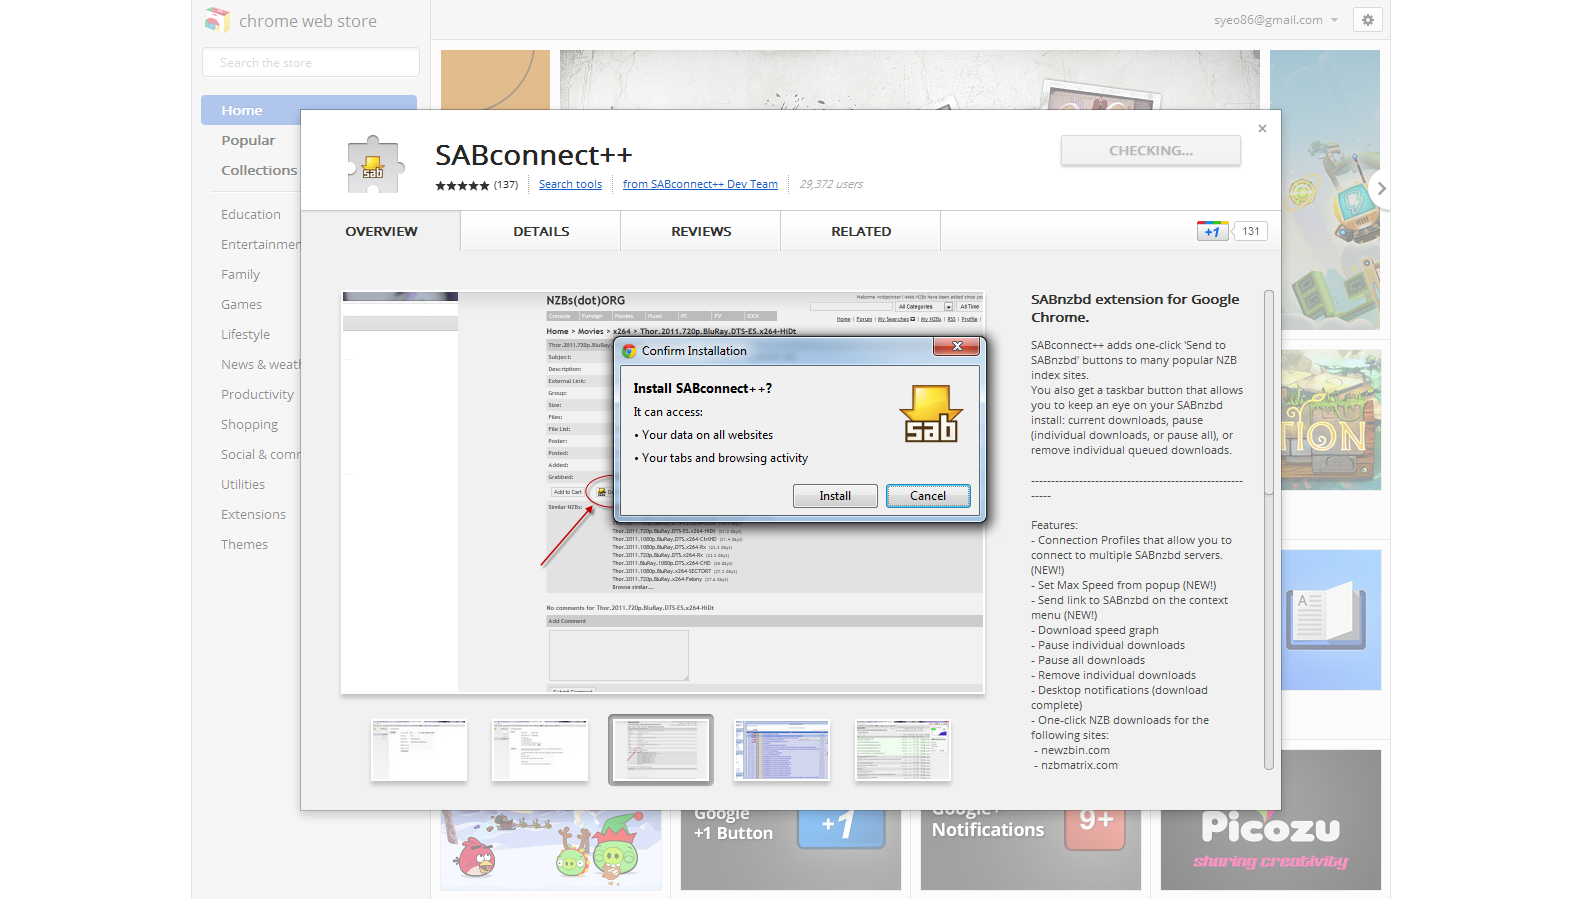
Task: Open the blue book app tile
Action: (x=1331, y=620)
